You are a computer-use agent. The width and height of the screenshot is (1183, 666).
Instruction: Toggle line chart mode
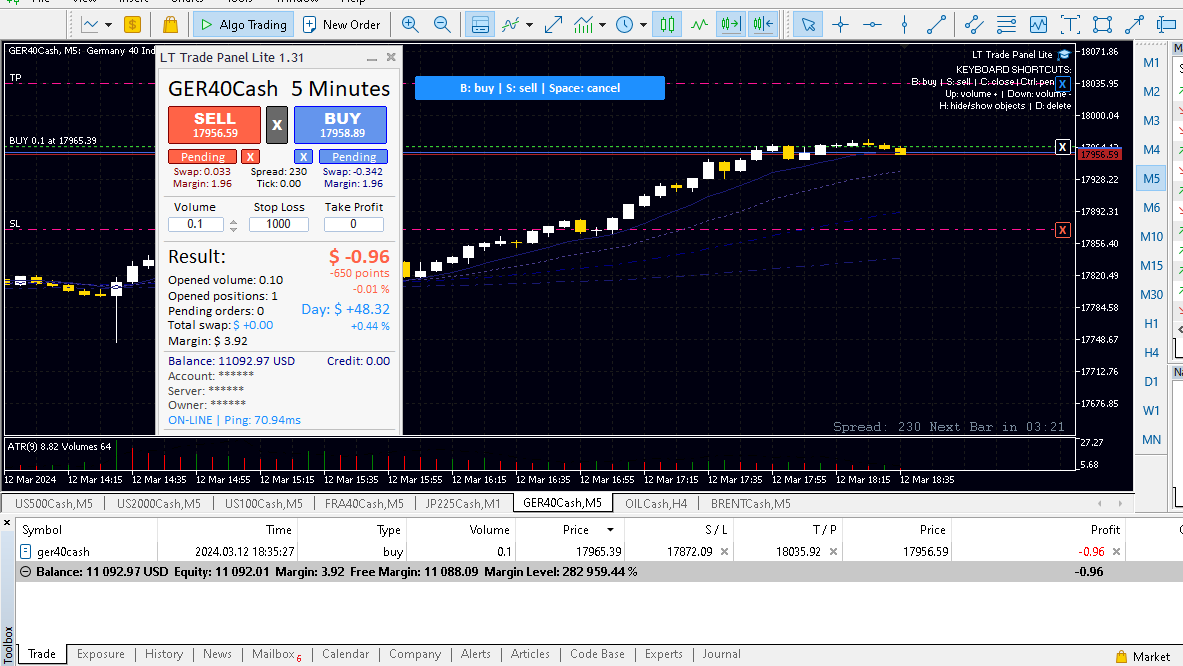point(699,25)
